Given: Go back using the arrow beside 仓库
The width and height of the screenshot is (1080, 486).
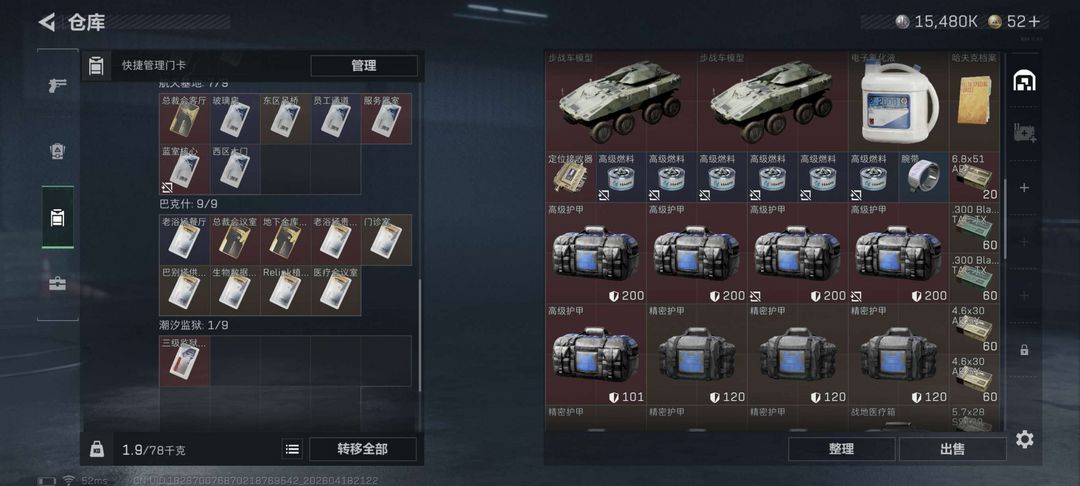Looking at the screenshot, I should click(x=46, y=23).
